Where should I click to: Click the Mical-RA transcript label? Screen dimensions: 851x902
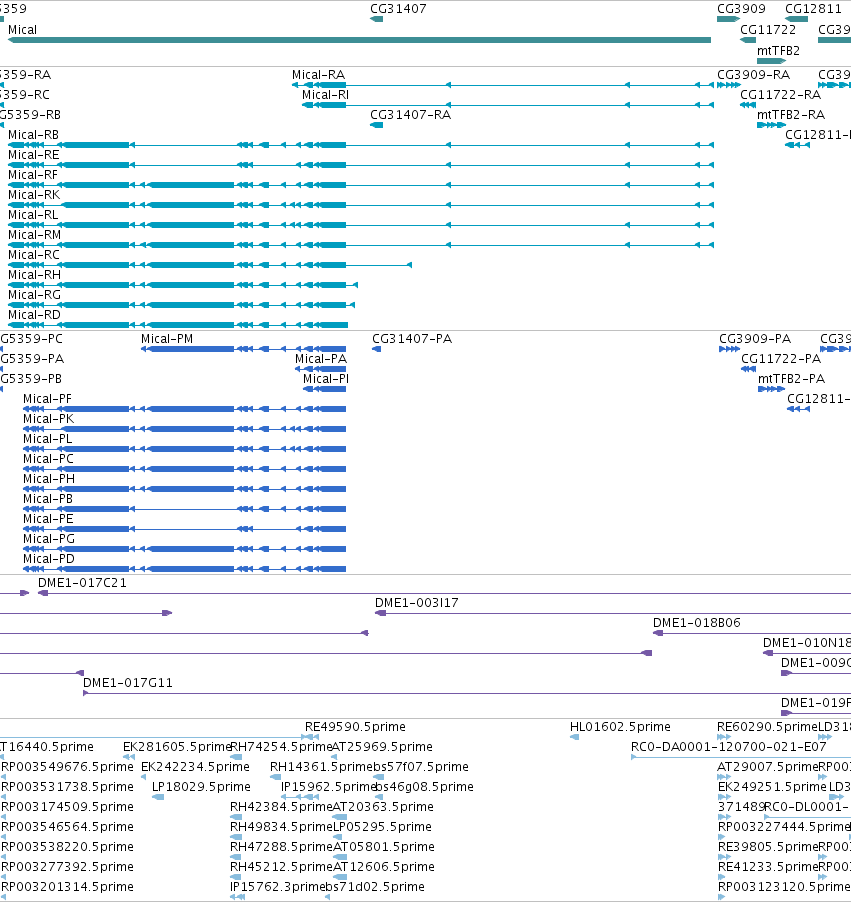318,75
